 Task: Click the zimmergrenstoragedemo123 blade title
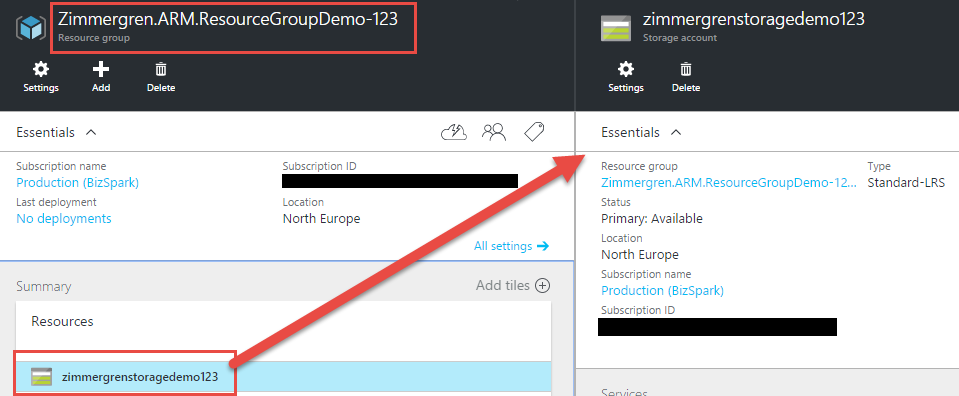(754, 20)
